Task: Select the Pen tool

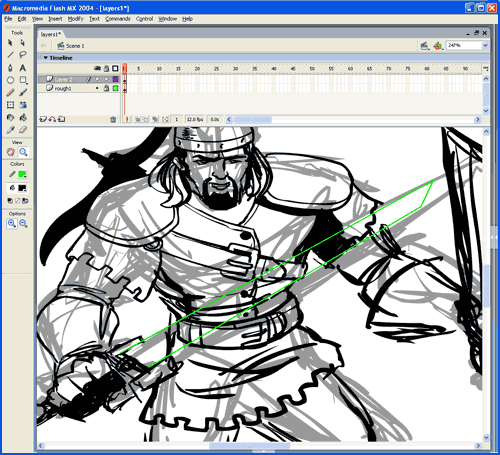Action: 10,68
